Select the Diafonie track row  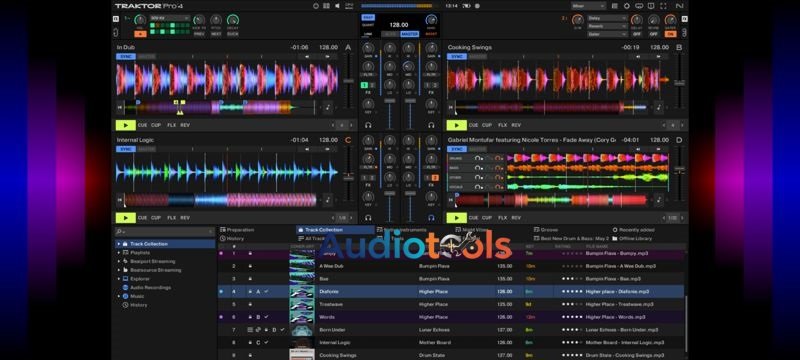pyautogui.click(x=451, y=292)
